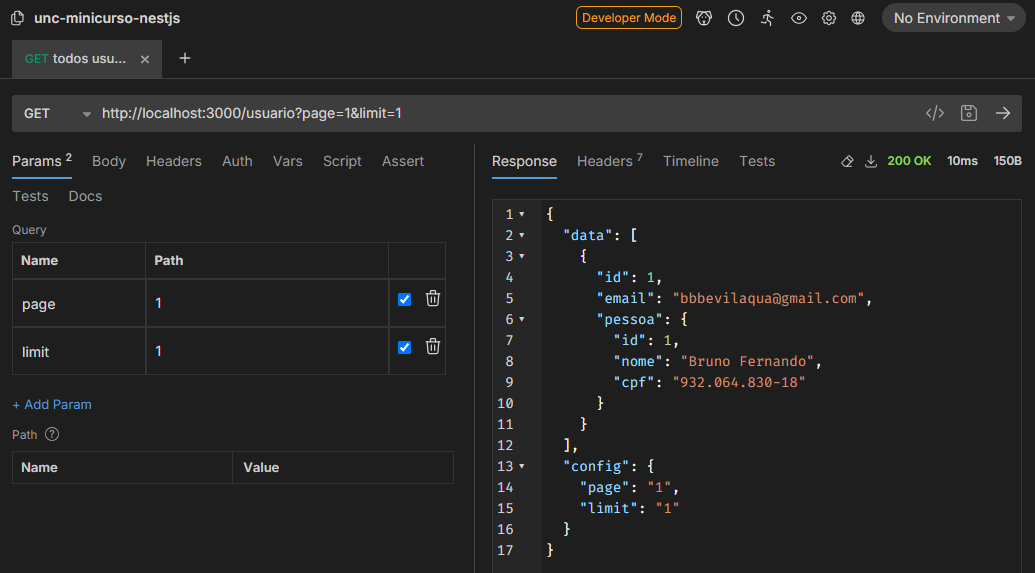The image size is (1035, 573).
Task: Uncheck the page query parameter checkbox
Action: tap(404, 299)
